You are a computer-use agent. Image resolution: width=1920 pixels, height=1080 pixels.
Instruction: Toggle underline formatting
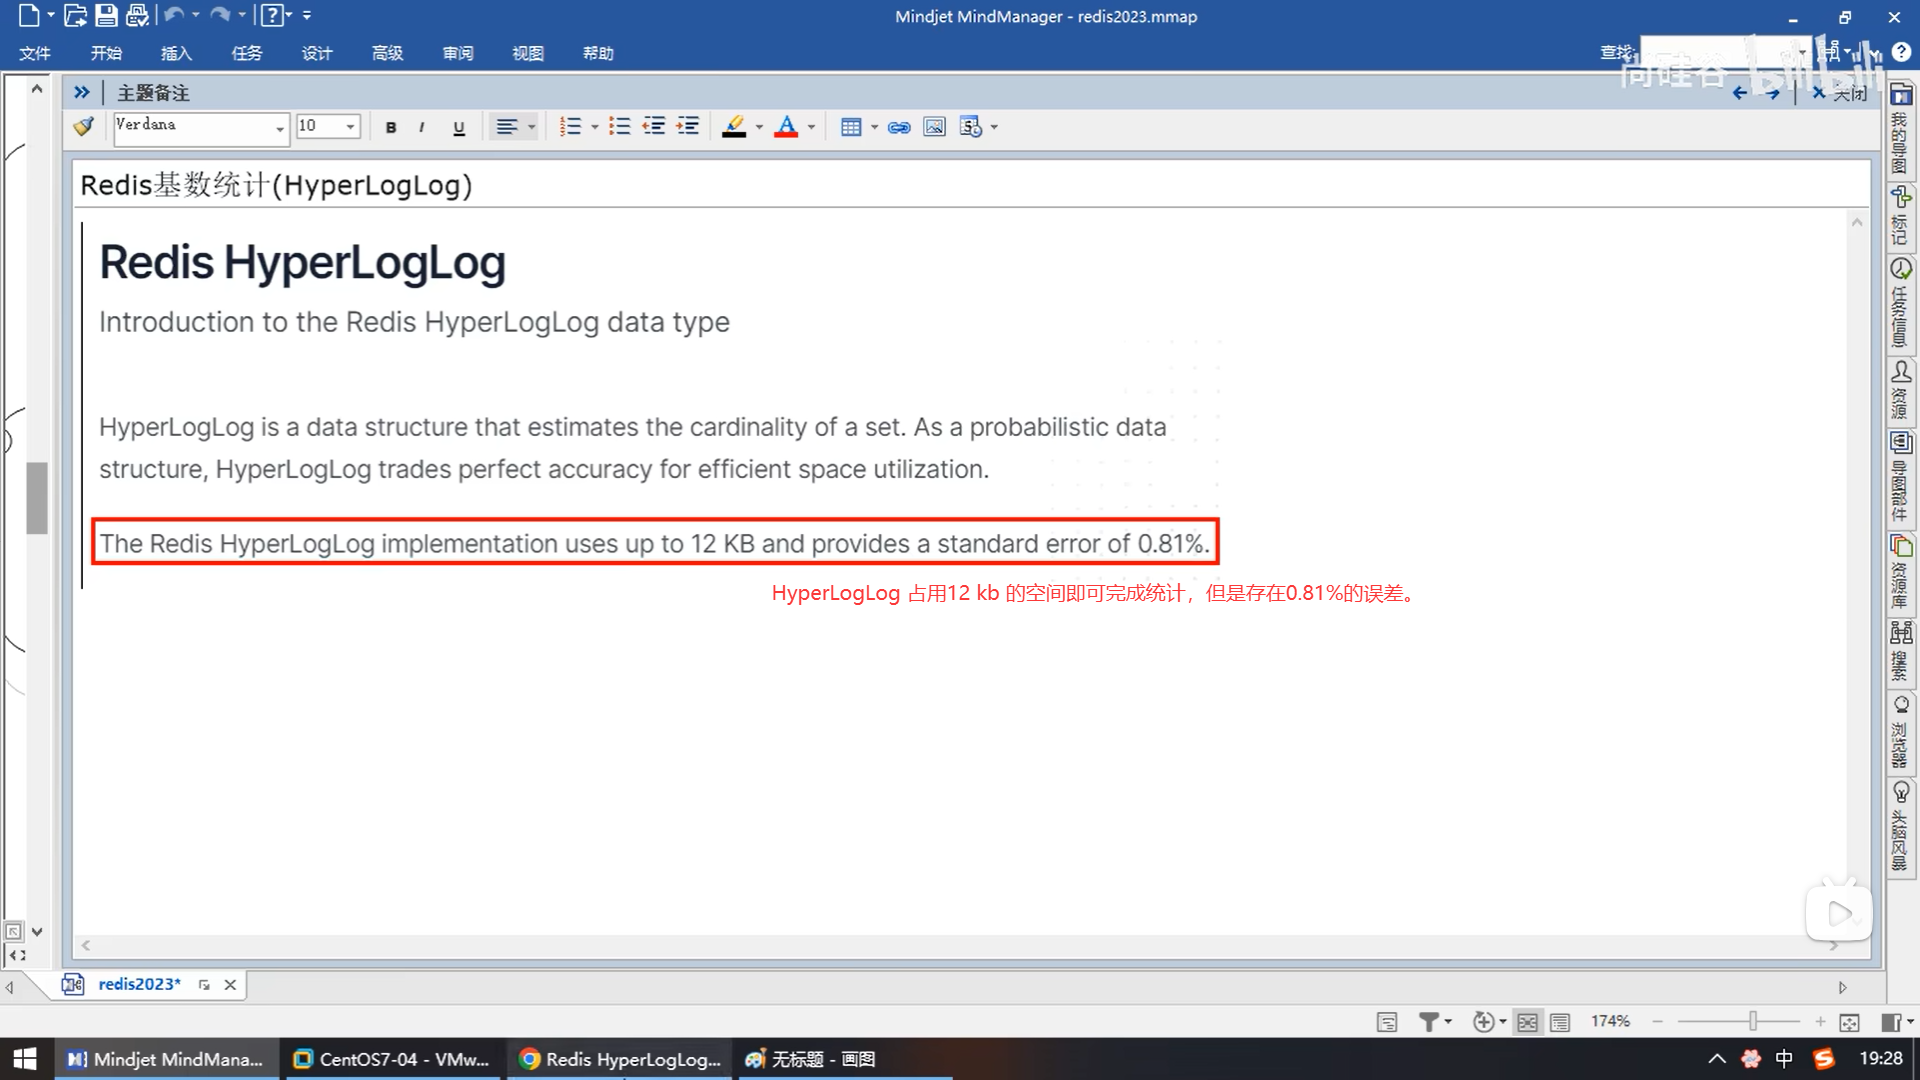pyautogui.click(x=459, y=127)
